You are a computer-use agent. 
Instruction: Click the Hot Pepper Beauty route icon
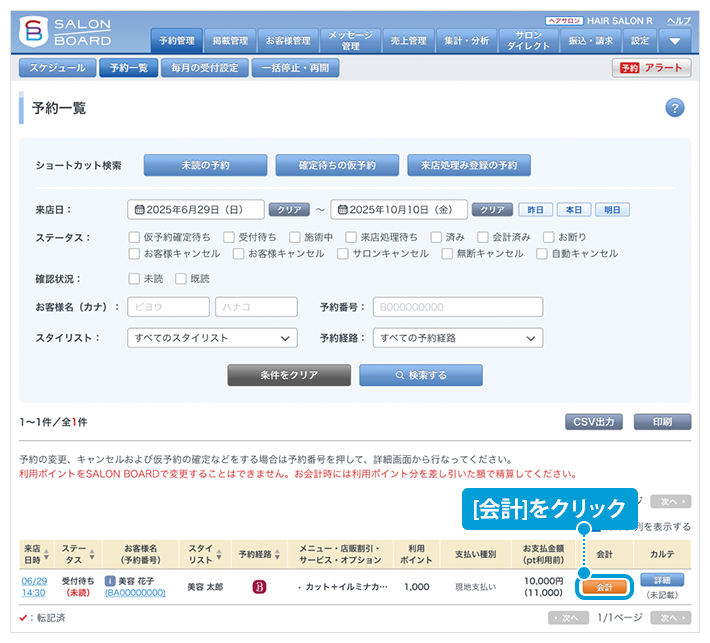point(259,587)
